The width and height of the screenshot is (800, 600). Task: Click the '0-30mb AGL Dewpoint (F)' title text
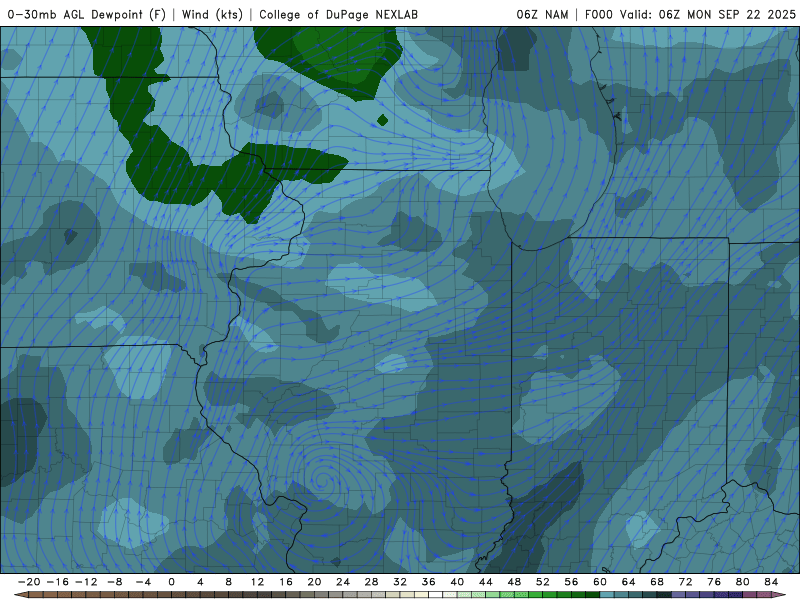tap(86, 14)
